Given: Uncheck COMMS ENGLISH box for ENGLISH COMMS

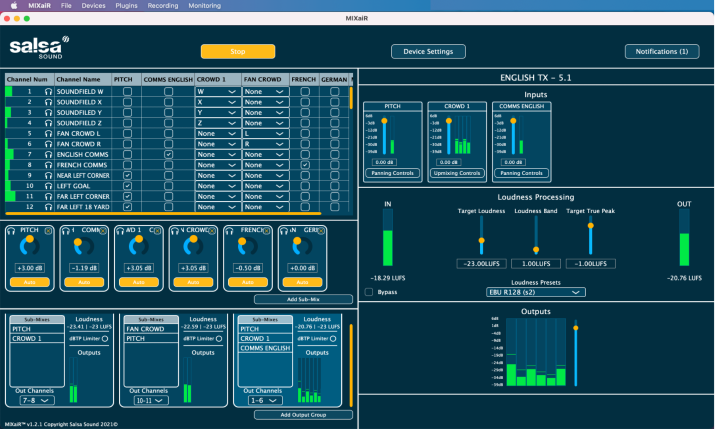Looking at the screenshot, I should tap(169, 155).
